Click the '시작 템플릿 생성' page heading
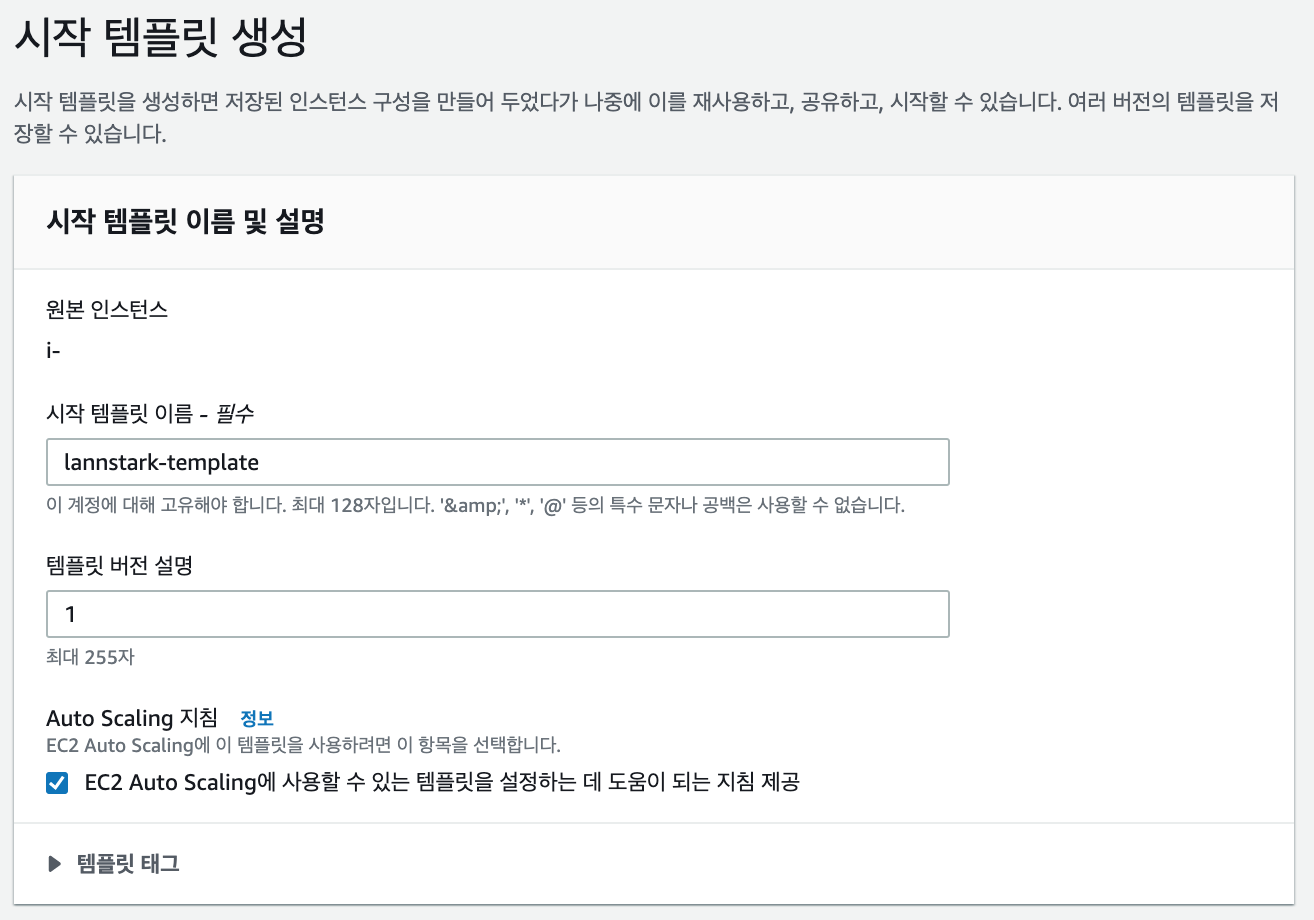The image size is (1314, 920). point(161,38)
